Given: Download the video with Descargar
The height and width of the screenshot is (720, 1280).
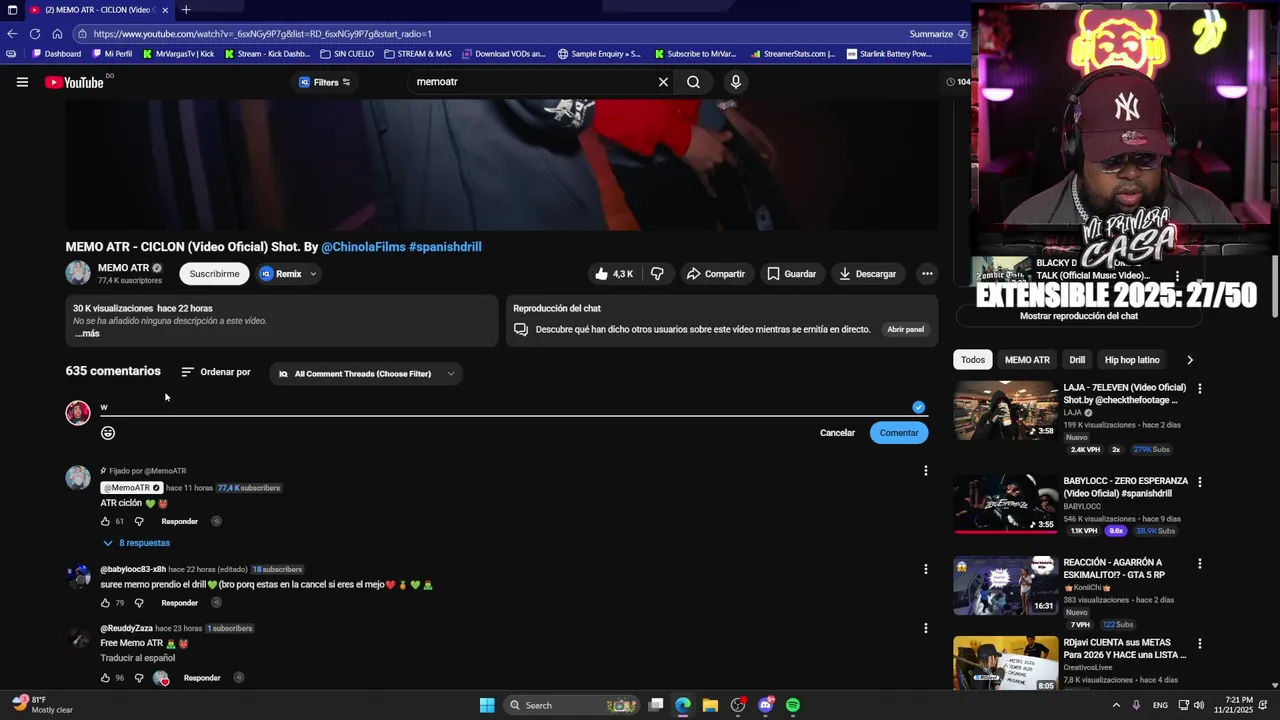Looking at the screenshot, I should [867, 274].
